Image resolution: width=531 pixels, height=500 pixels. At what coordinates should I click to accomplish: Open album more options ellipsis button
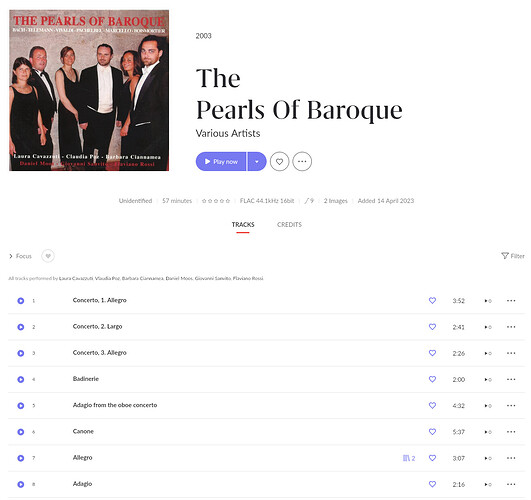tap(302, 162)
